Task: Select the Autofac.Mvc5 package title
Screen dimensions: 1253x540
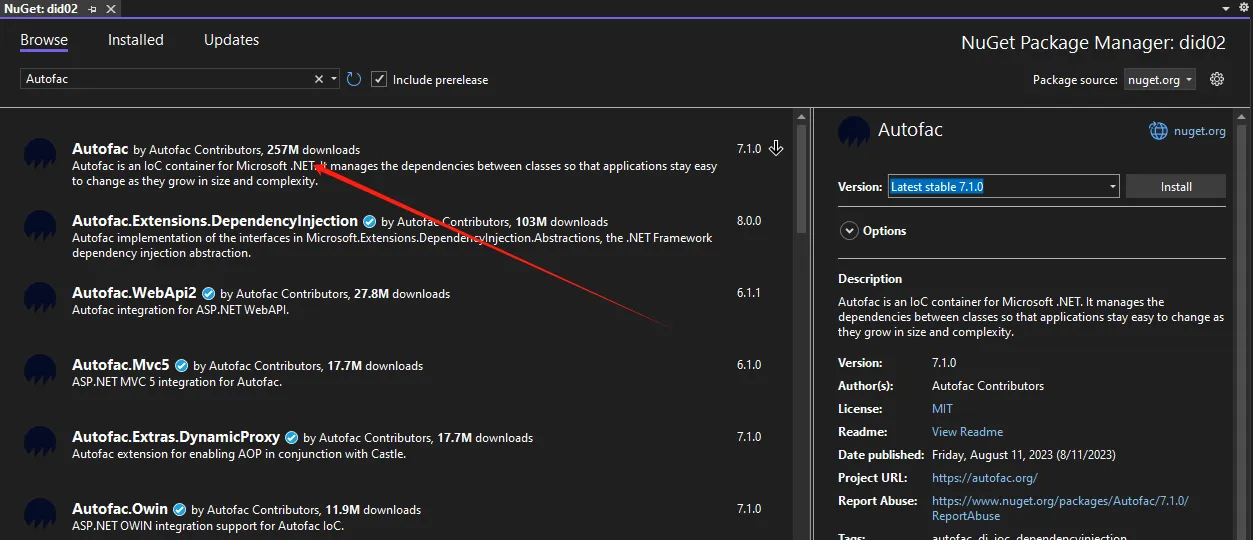Action: tap(121, 365)
